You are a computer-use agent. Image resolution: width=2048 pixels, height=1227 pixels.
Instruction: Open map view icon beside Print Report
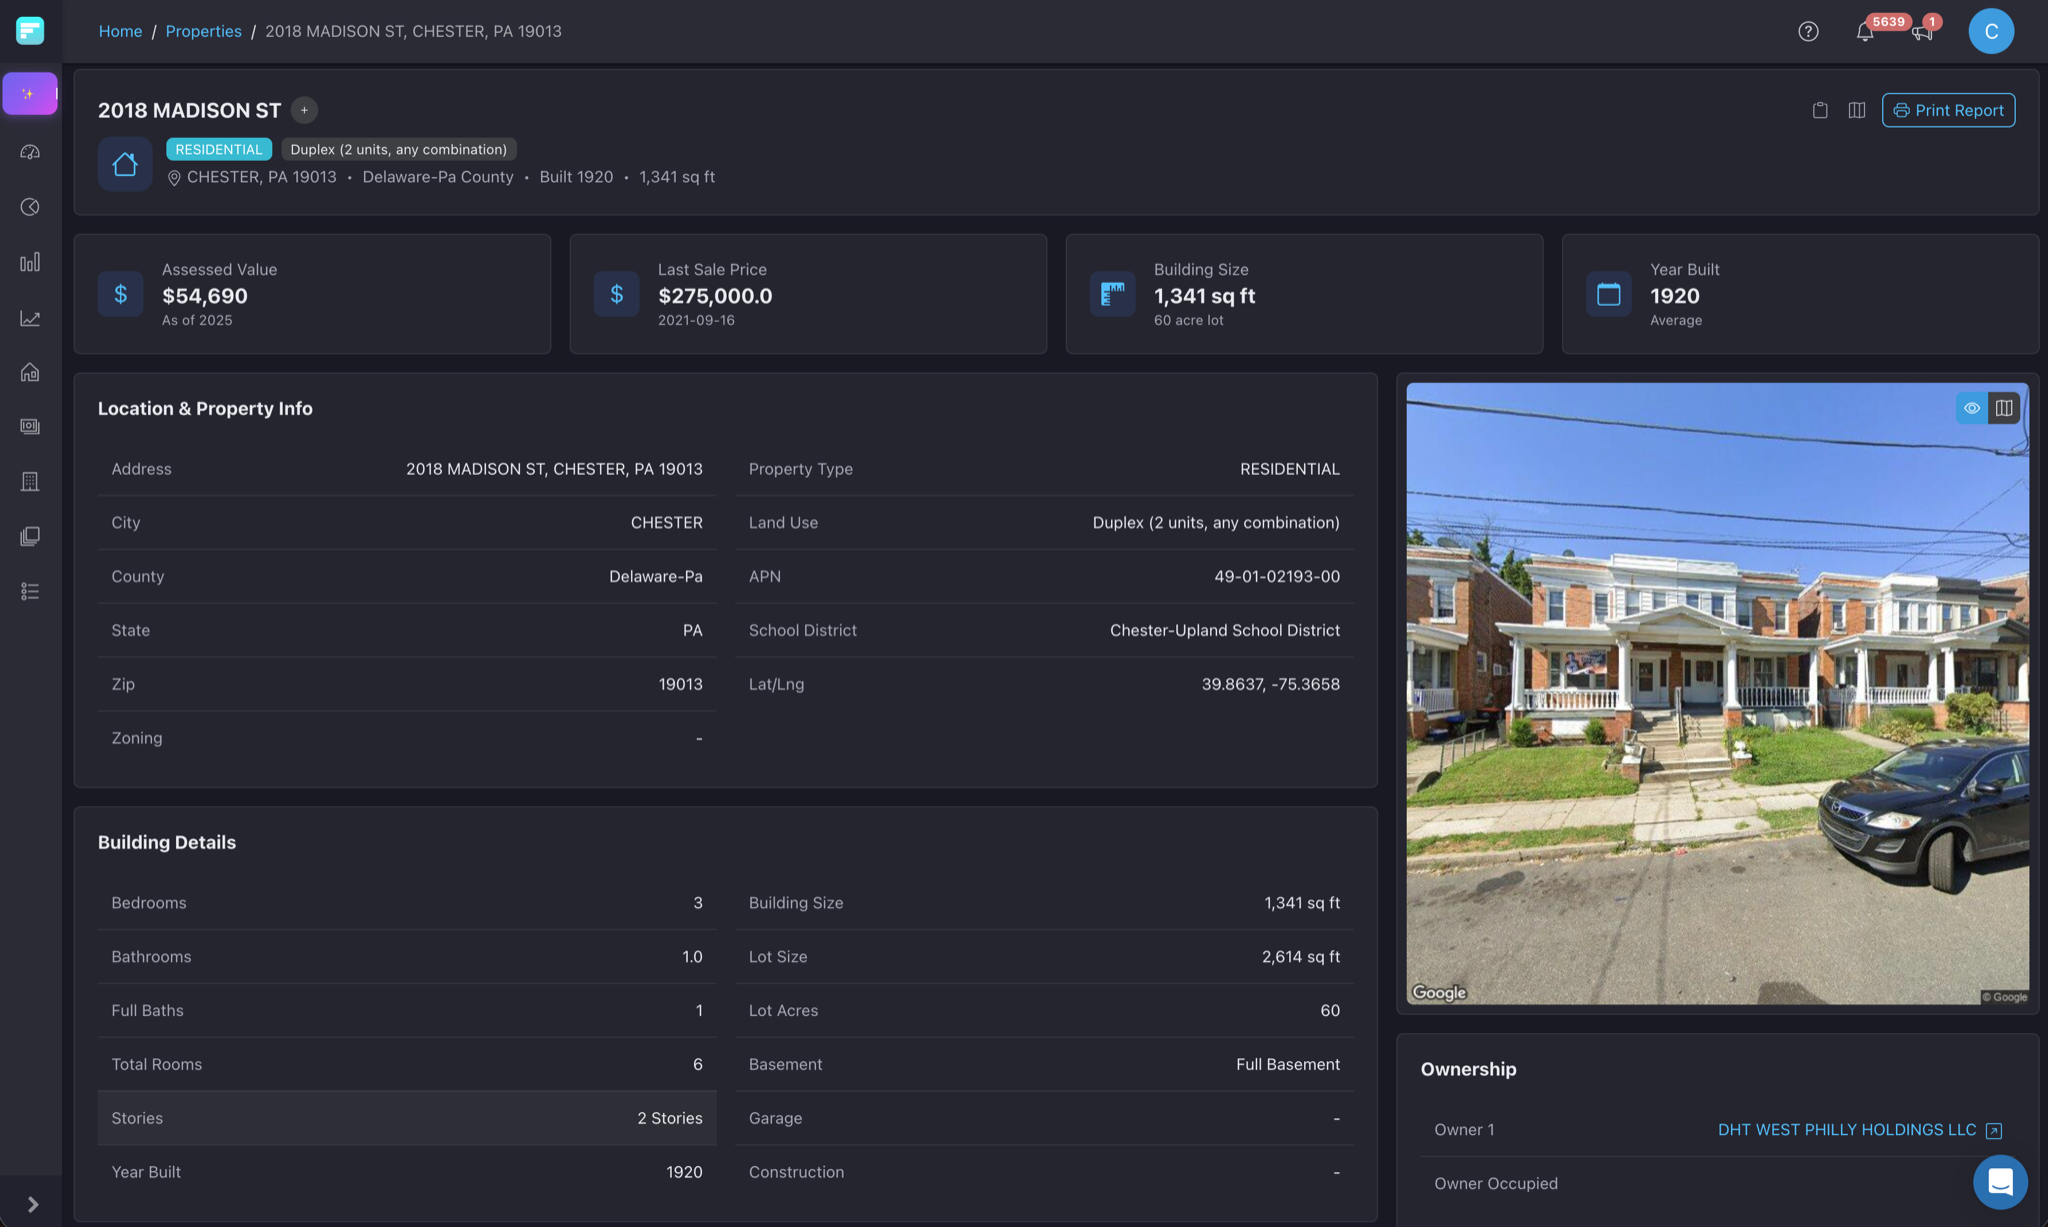click(x=1856, y=110)
